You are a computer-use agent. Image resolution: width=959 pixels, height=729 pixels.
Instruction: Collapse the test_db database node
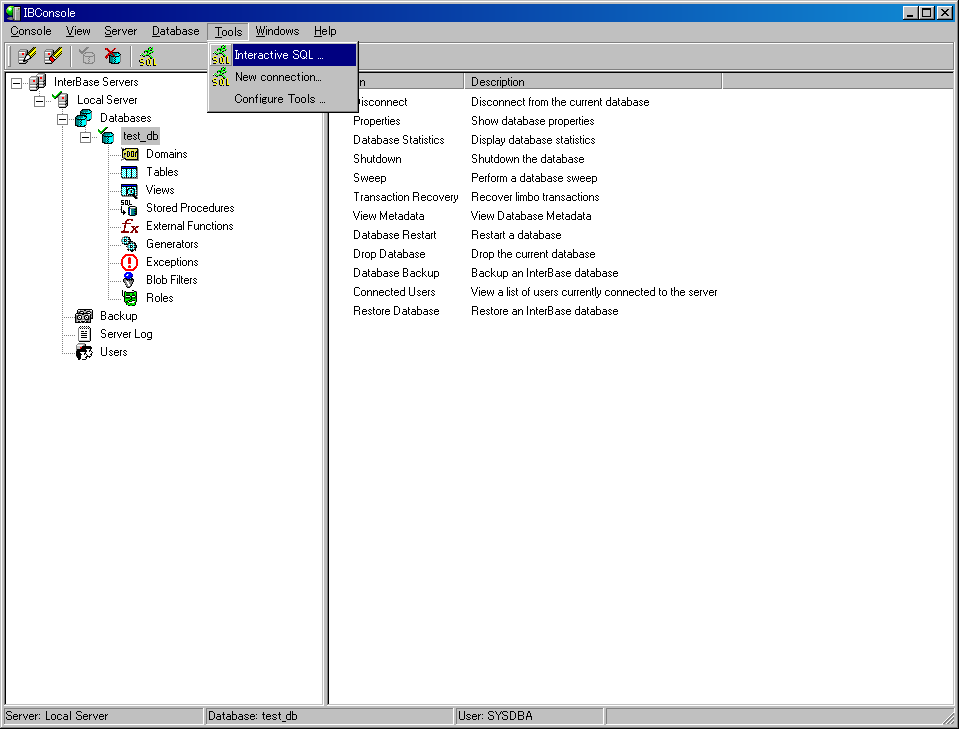pyautogui.click(x=85, y=136)
